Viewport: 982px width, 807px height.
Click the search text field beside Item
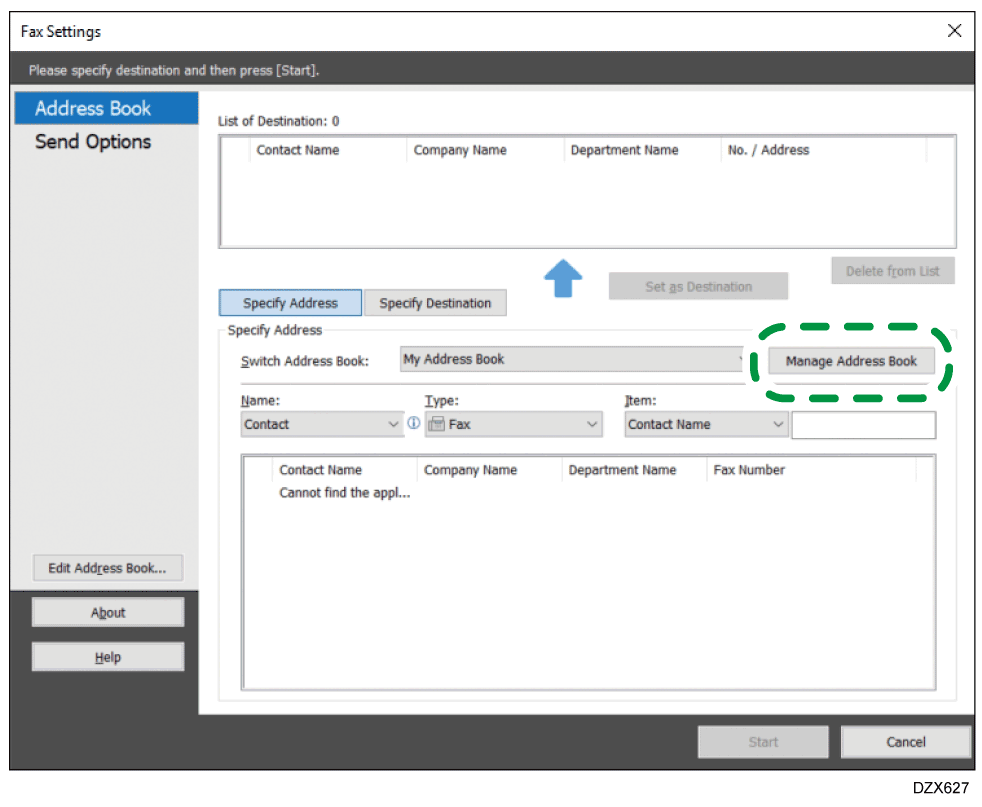coord(863,425)
